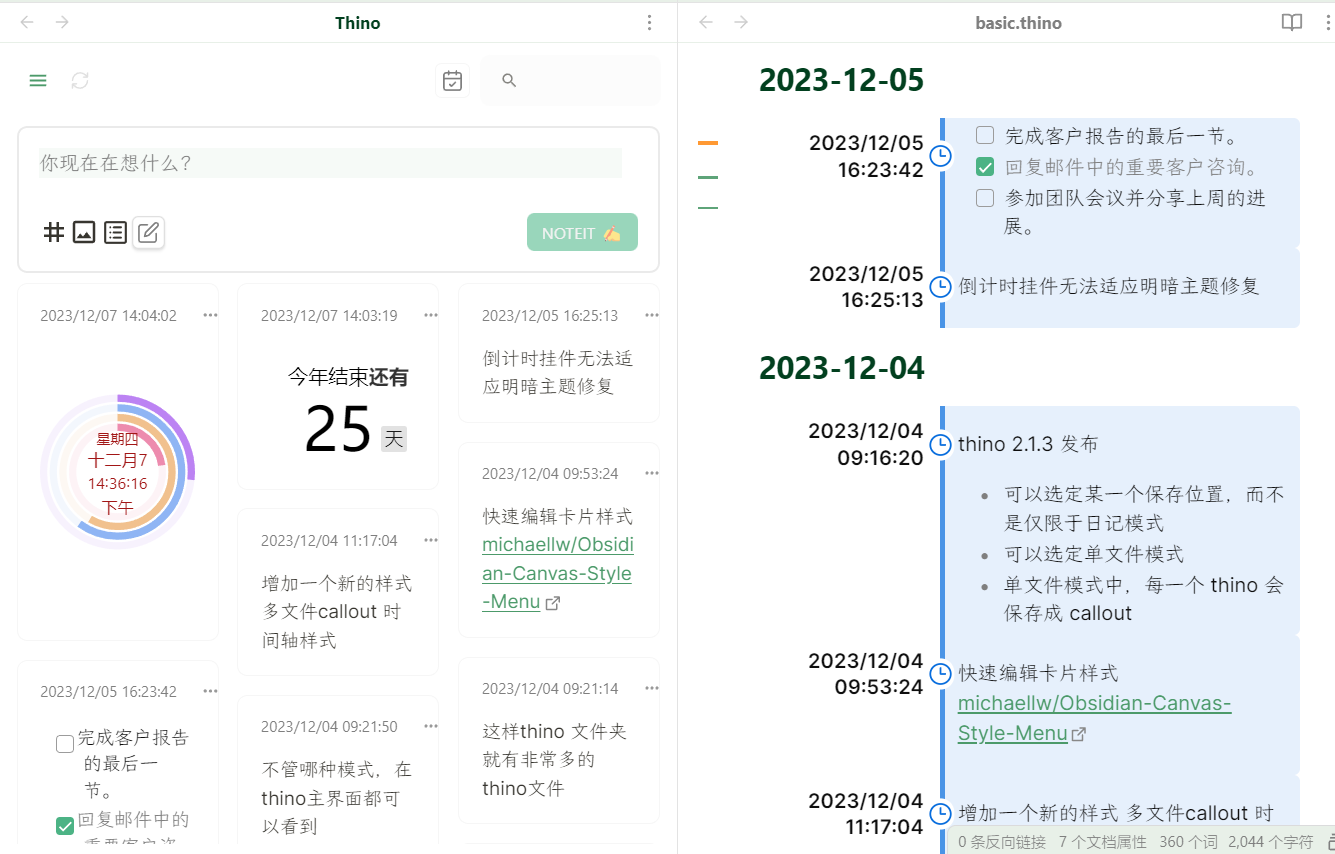Jump to orange outline marker

708,143
